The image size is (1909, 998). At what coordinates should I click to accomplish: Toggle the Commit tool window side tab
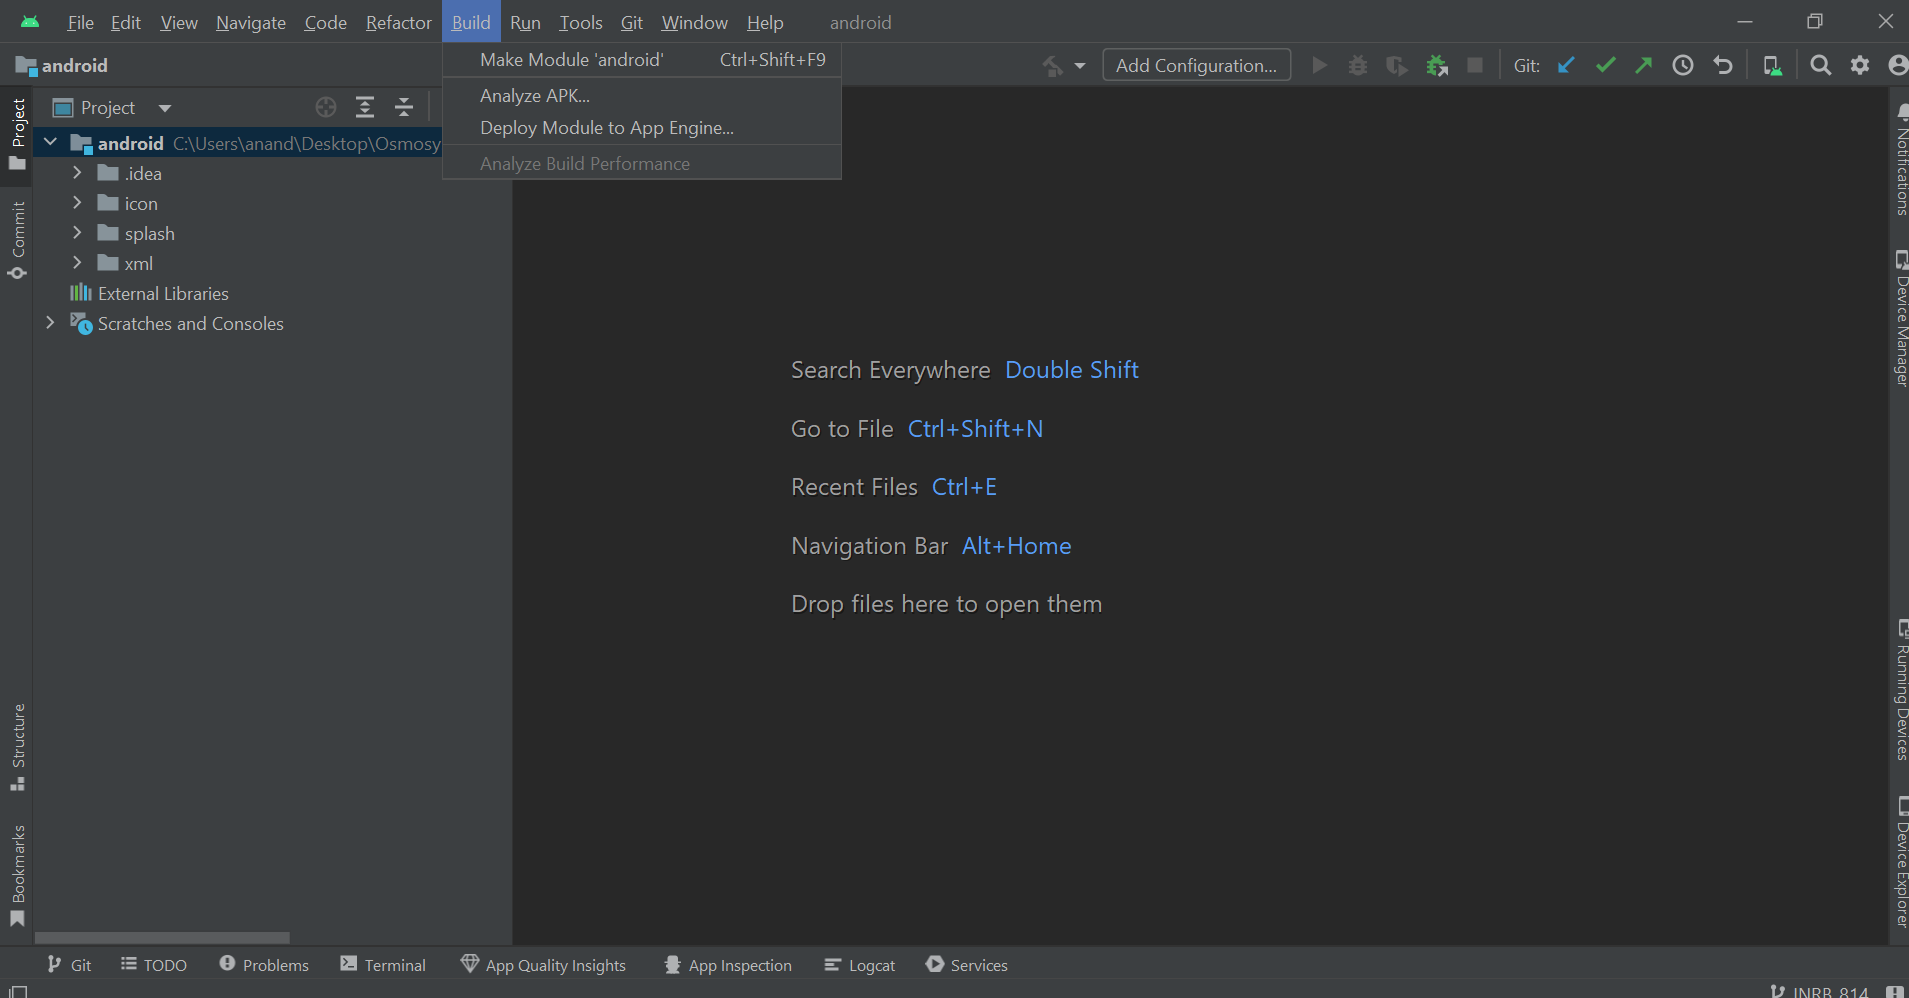(18, 240)
